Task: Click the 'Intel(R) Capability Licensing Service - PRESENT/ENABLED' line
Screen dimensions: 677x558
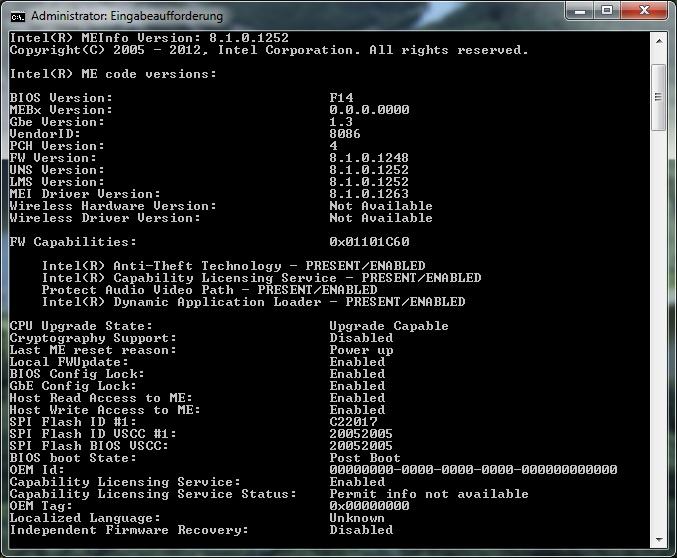Action: pos(262,278)
